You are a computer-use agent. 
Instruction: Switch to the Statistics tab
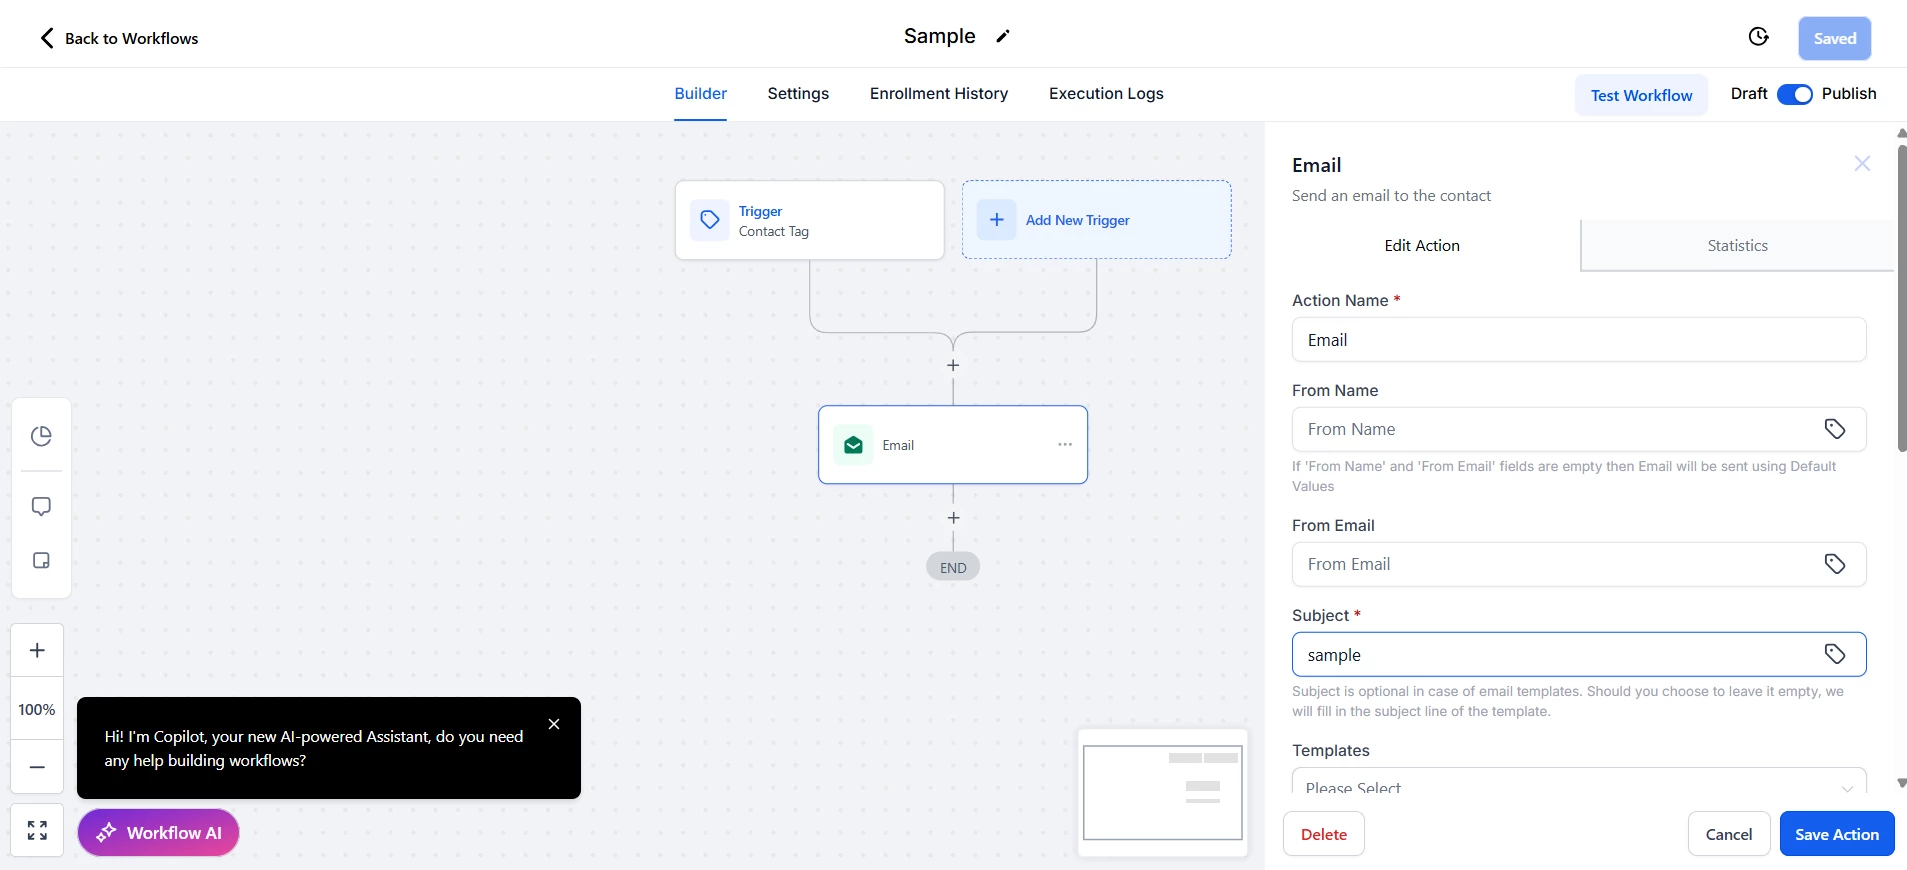pyautogui.click(x=1737, y=245)
